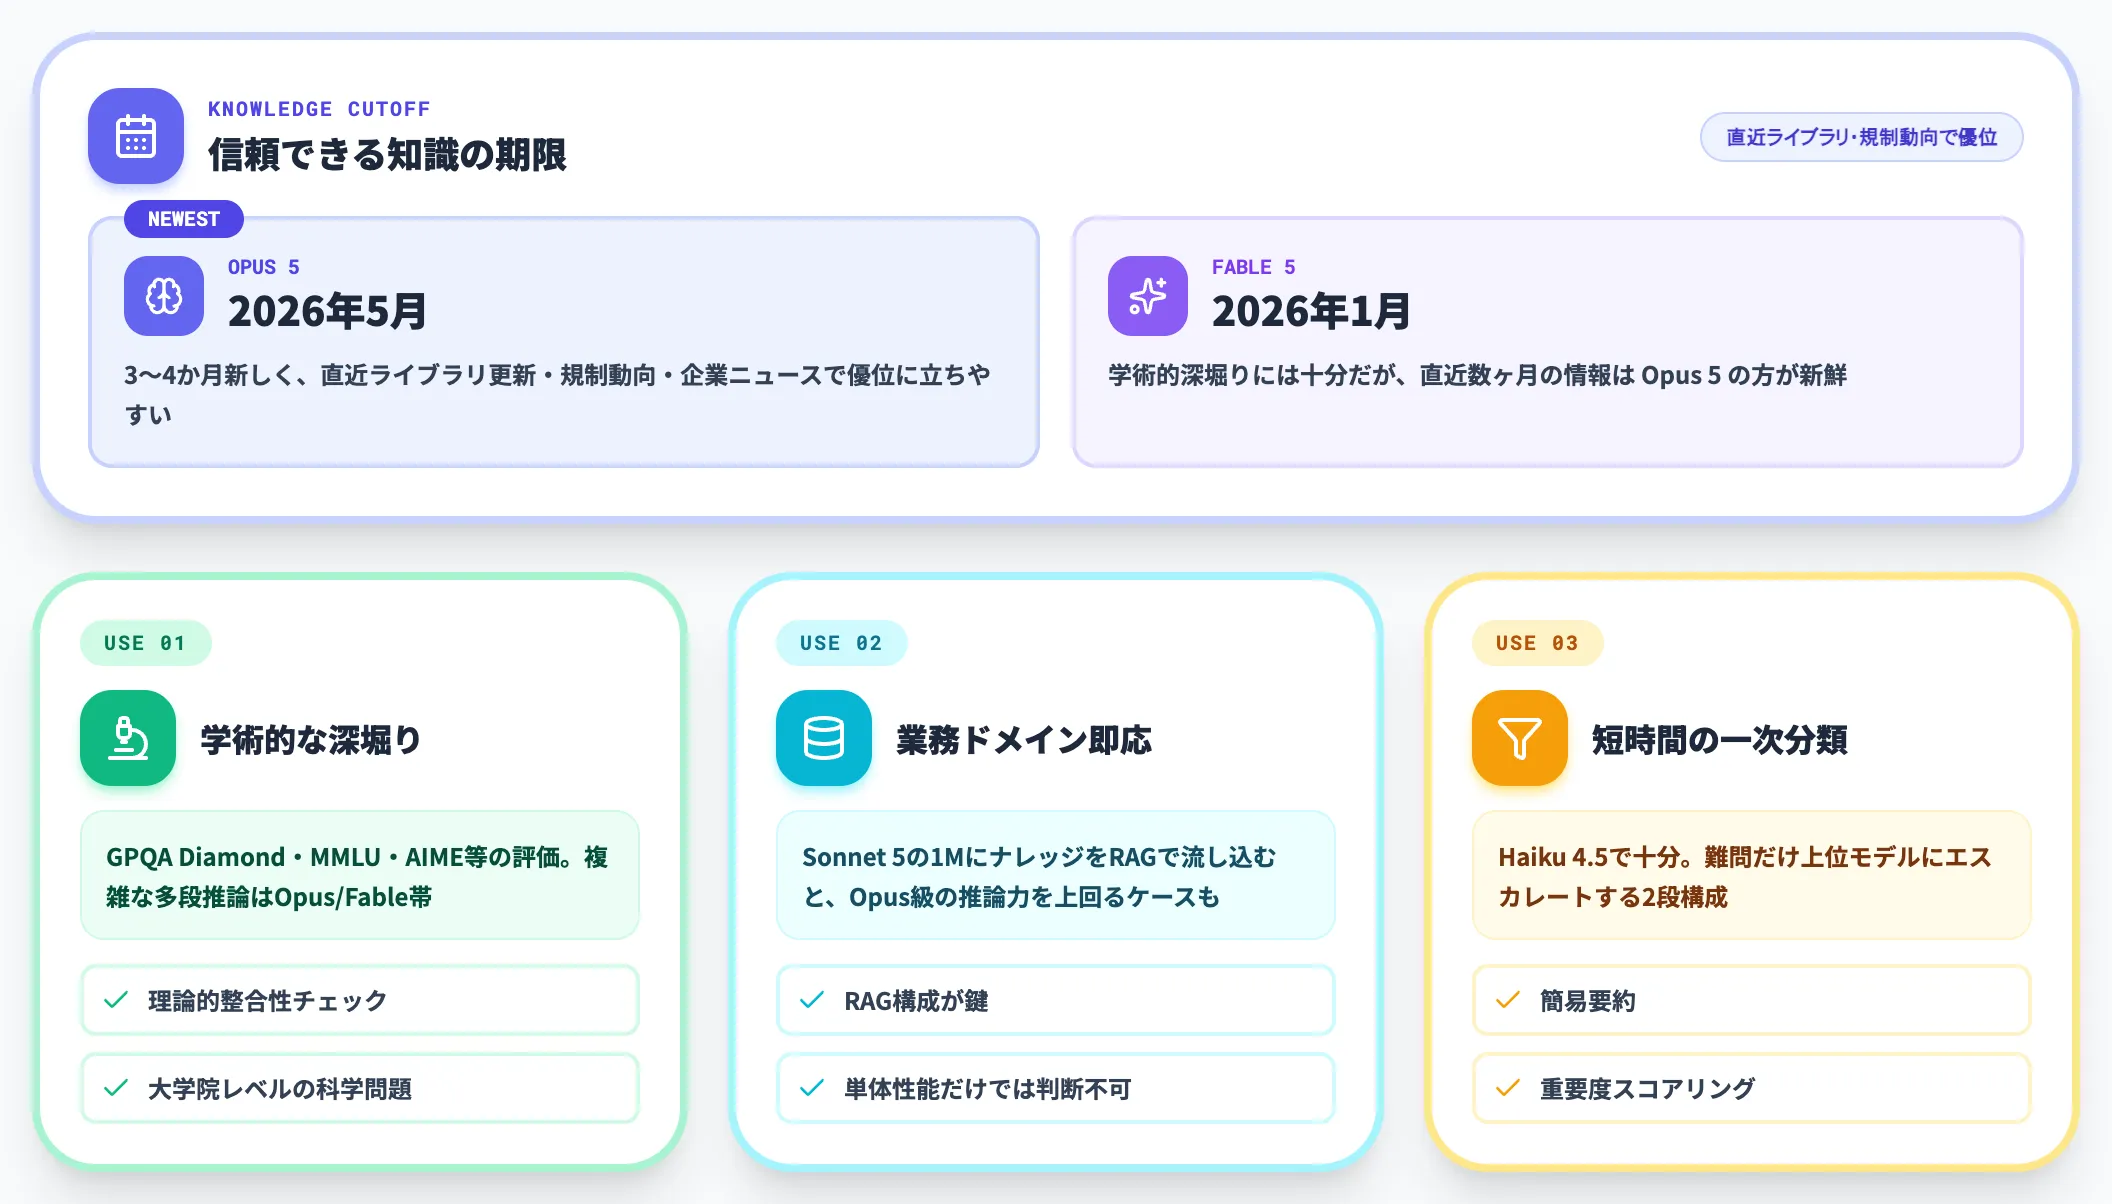Click the USE 01 tag
This screenshot has width=2112, height=1204.
click(145, 643)
